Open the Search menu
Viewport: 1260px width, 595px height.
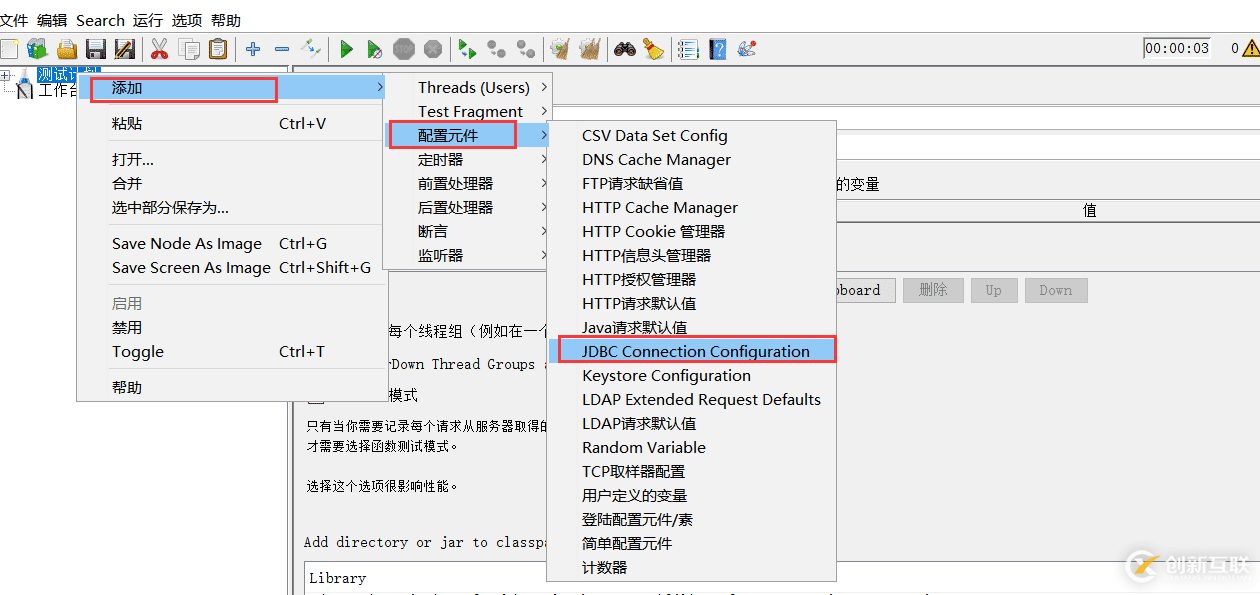100,20
